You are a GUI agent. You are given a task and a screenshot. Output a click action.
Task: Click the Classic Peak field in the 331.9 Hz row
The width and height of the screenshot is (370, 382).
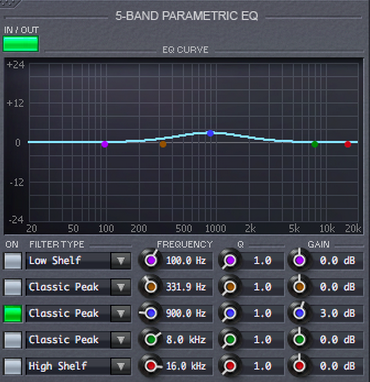(68, 287)
